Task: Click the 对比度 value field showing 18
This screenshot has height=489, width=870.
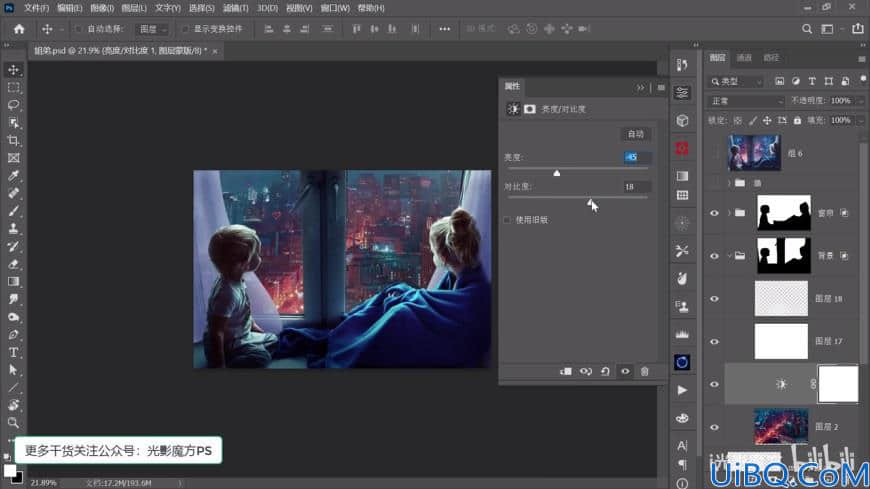Action: click(x=636, y=186)
